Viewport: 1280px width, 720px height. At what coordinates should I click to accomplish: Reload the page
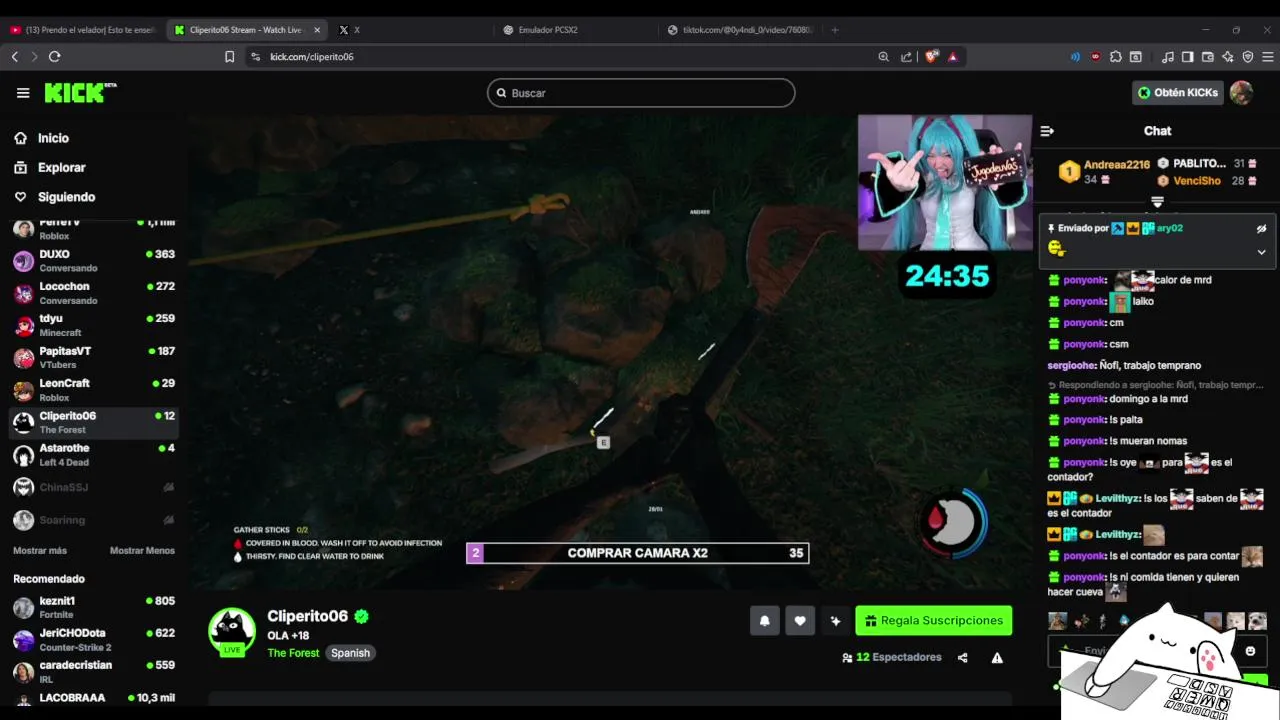click(x=55, y=57)
